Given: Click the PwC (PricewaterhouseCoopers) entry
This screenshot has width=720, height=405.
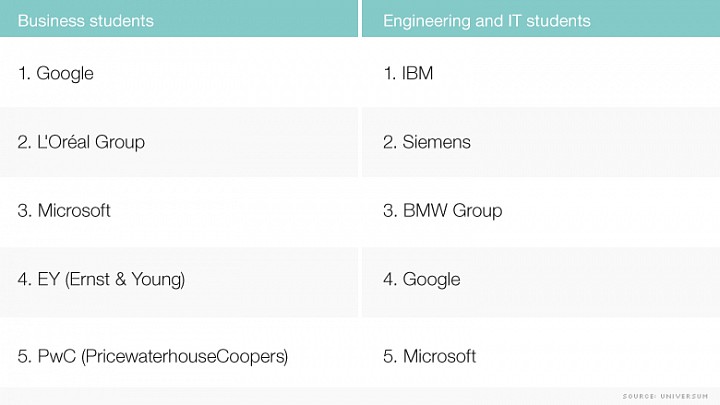Looking at the screenshot, I should [x=163, y=356].
